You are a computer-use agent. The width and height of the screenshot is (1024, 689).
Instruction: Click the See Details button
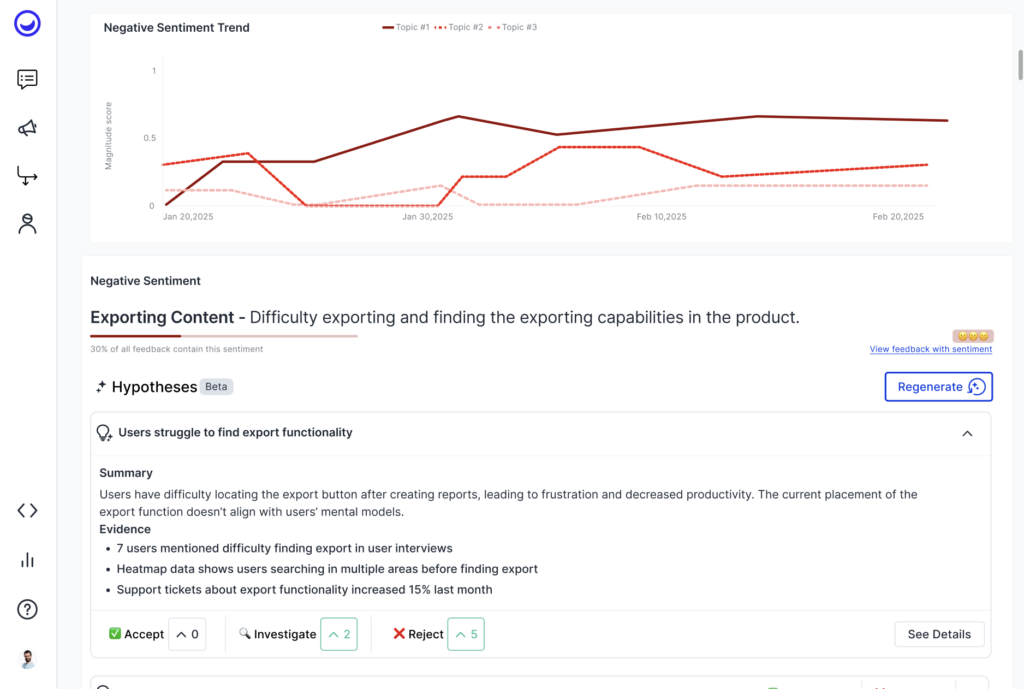(x=939, y=634)
